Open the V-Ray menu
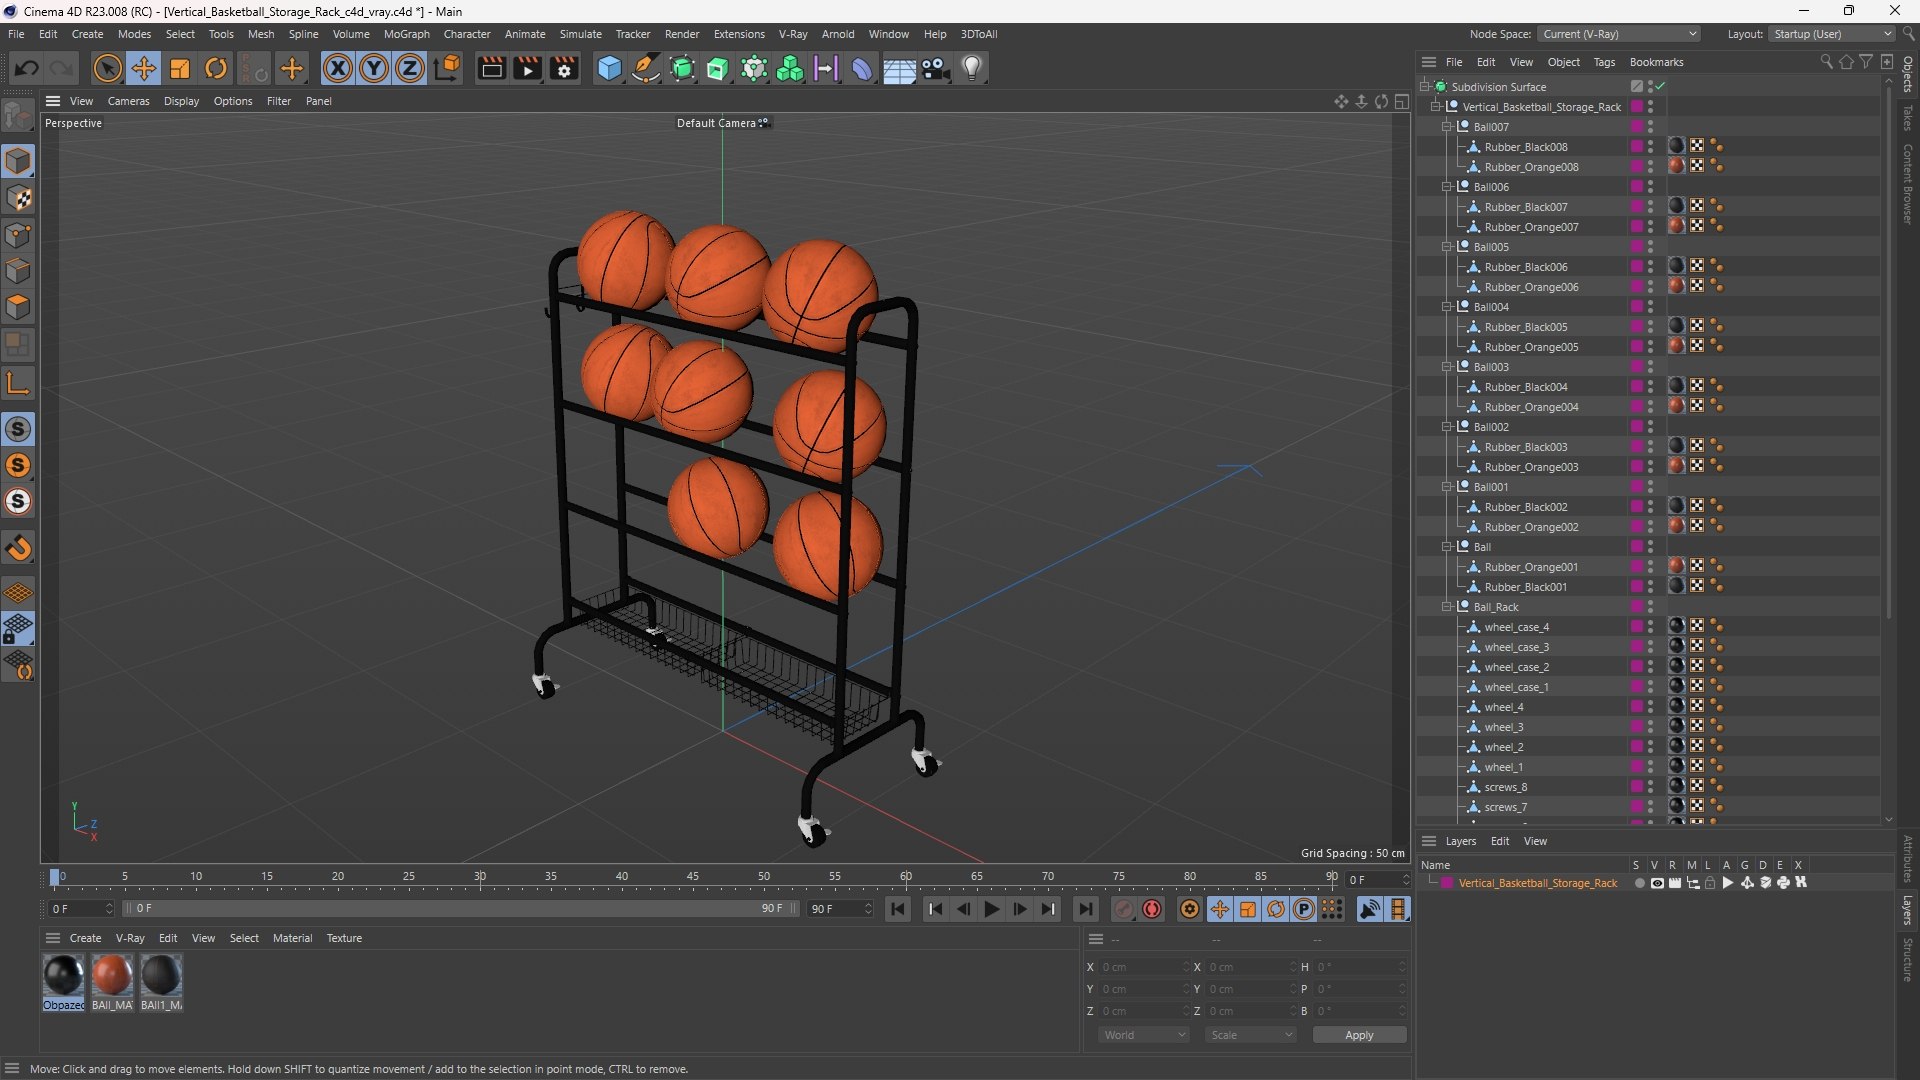Image resolution: width=1920 pixels, height=1080 pixels. pyautogui.click(x=793, y=34)
